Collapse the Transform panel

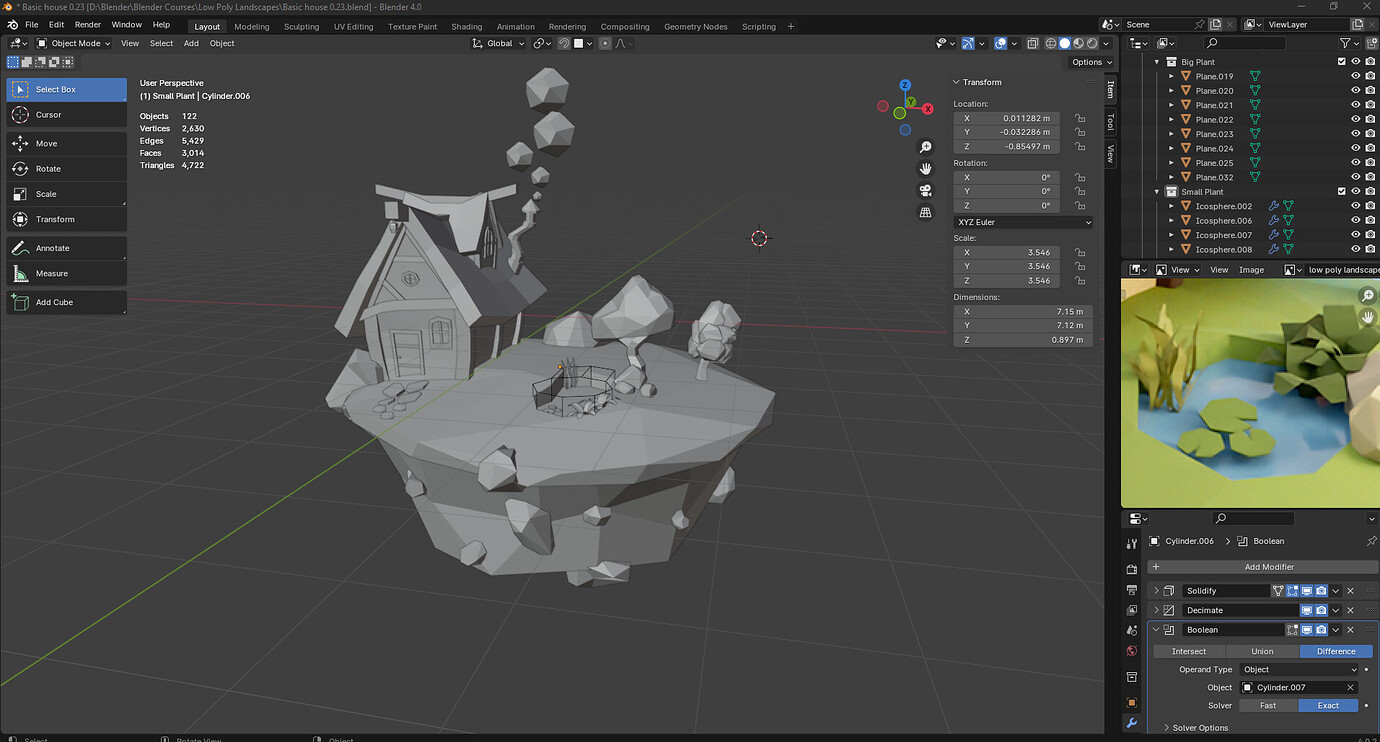[956, 82]
